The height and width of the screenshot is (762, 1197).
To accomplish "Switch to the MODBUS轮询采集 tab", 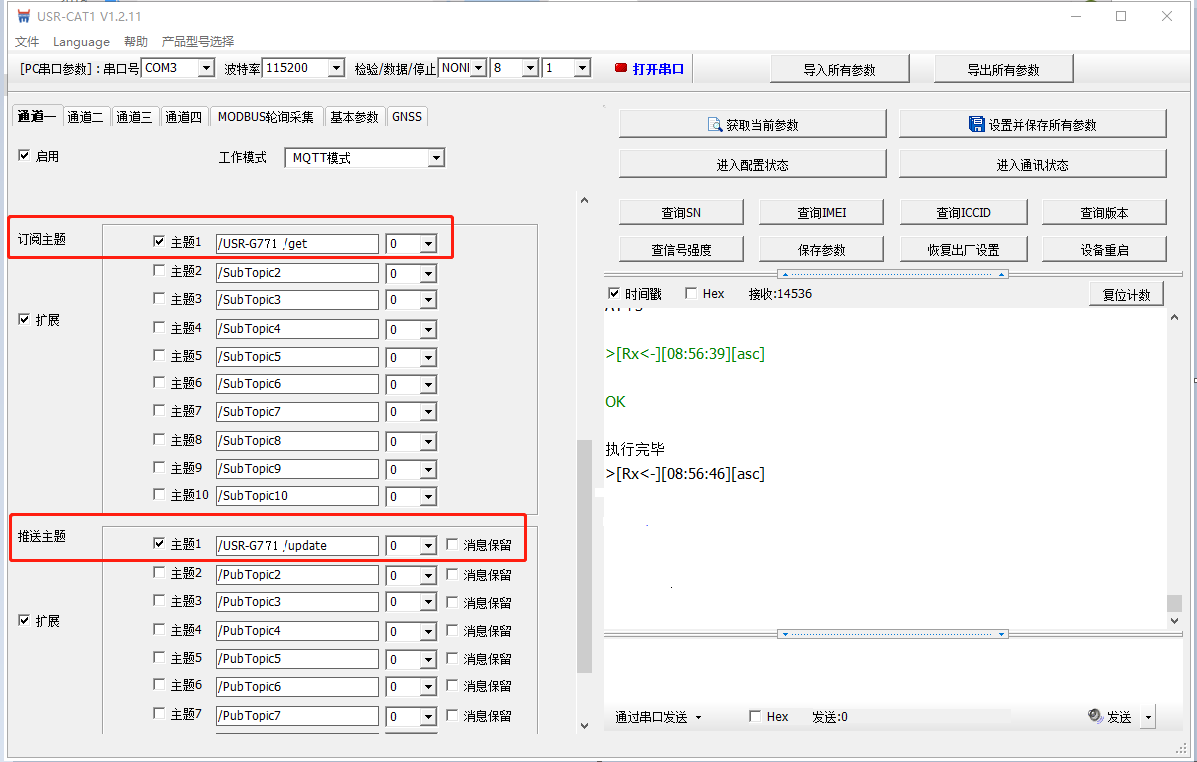I will click(266, 117).
